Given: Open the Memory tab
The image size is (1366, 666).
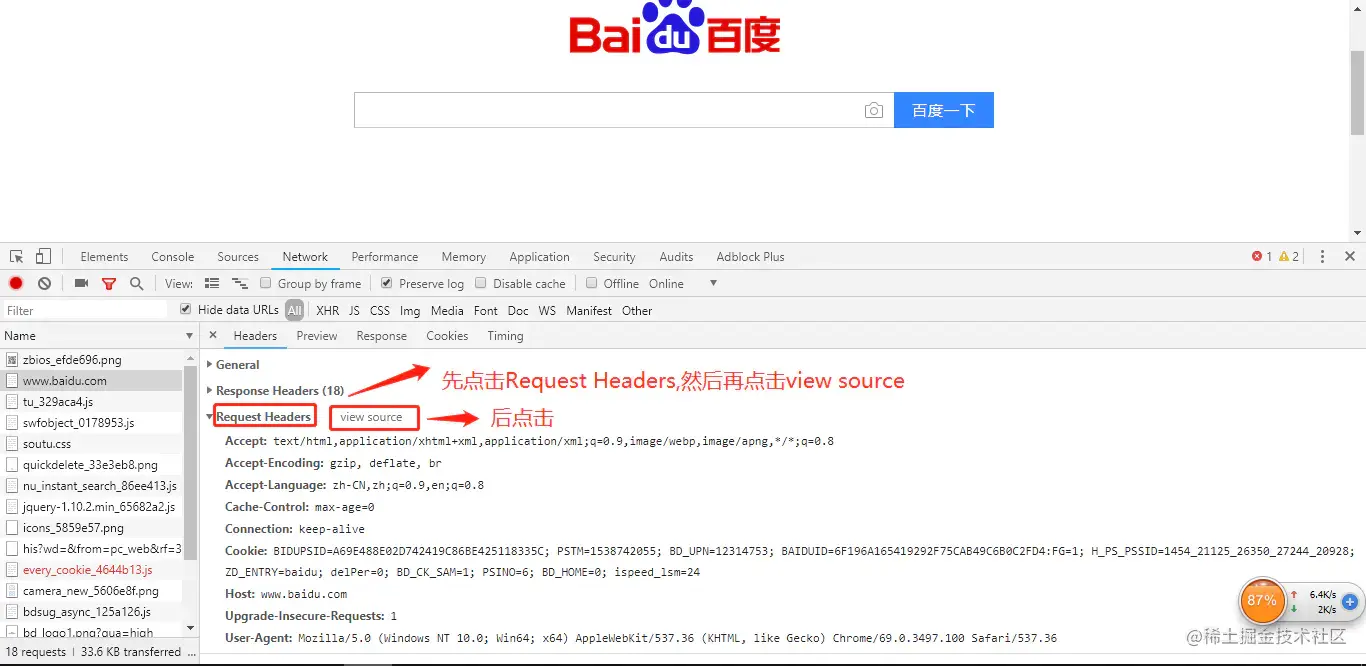Looking at the screenshot, I should coord(464,257).
